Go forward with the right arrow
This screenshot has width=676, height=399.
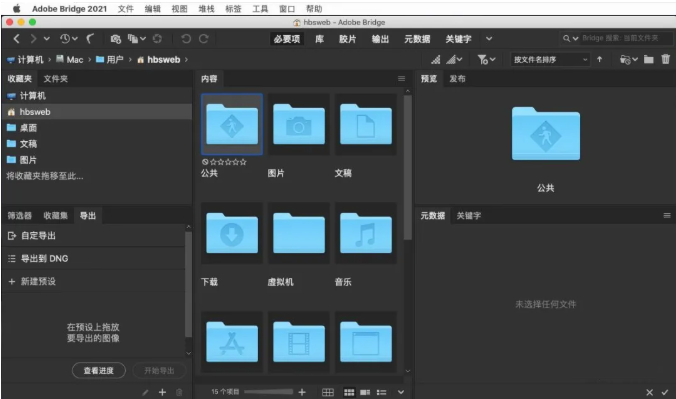click(x=33, y=39)
